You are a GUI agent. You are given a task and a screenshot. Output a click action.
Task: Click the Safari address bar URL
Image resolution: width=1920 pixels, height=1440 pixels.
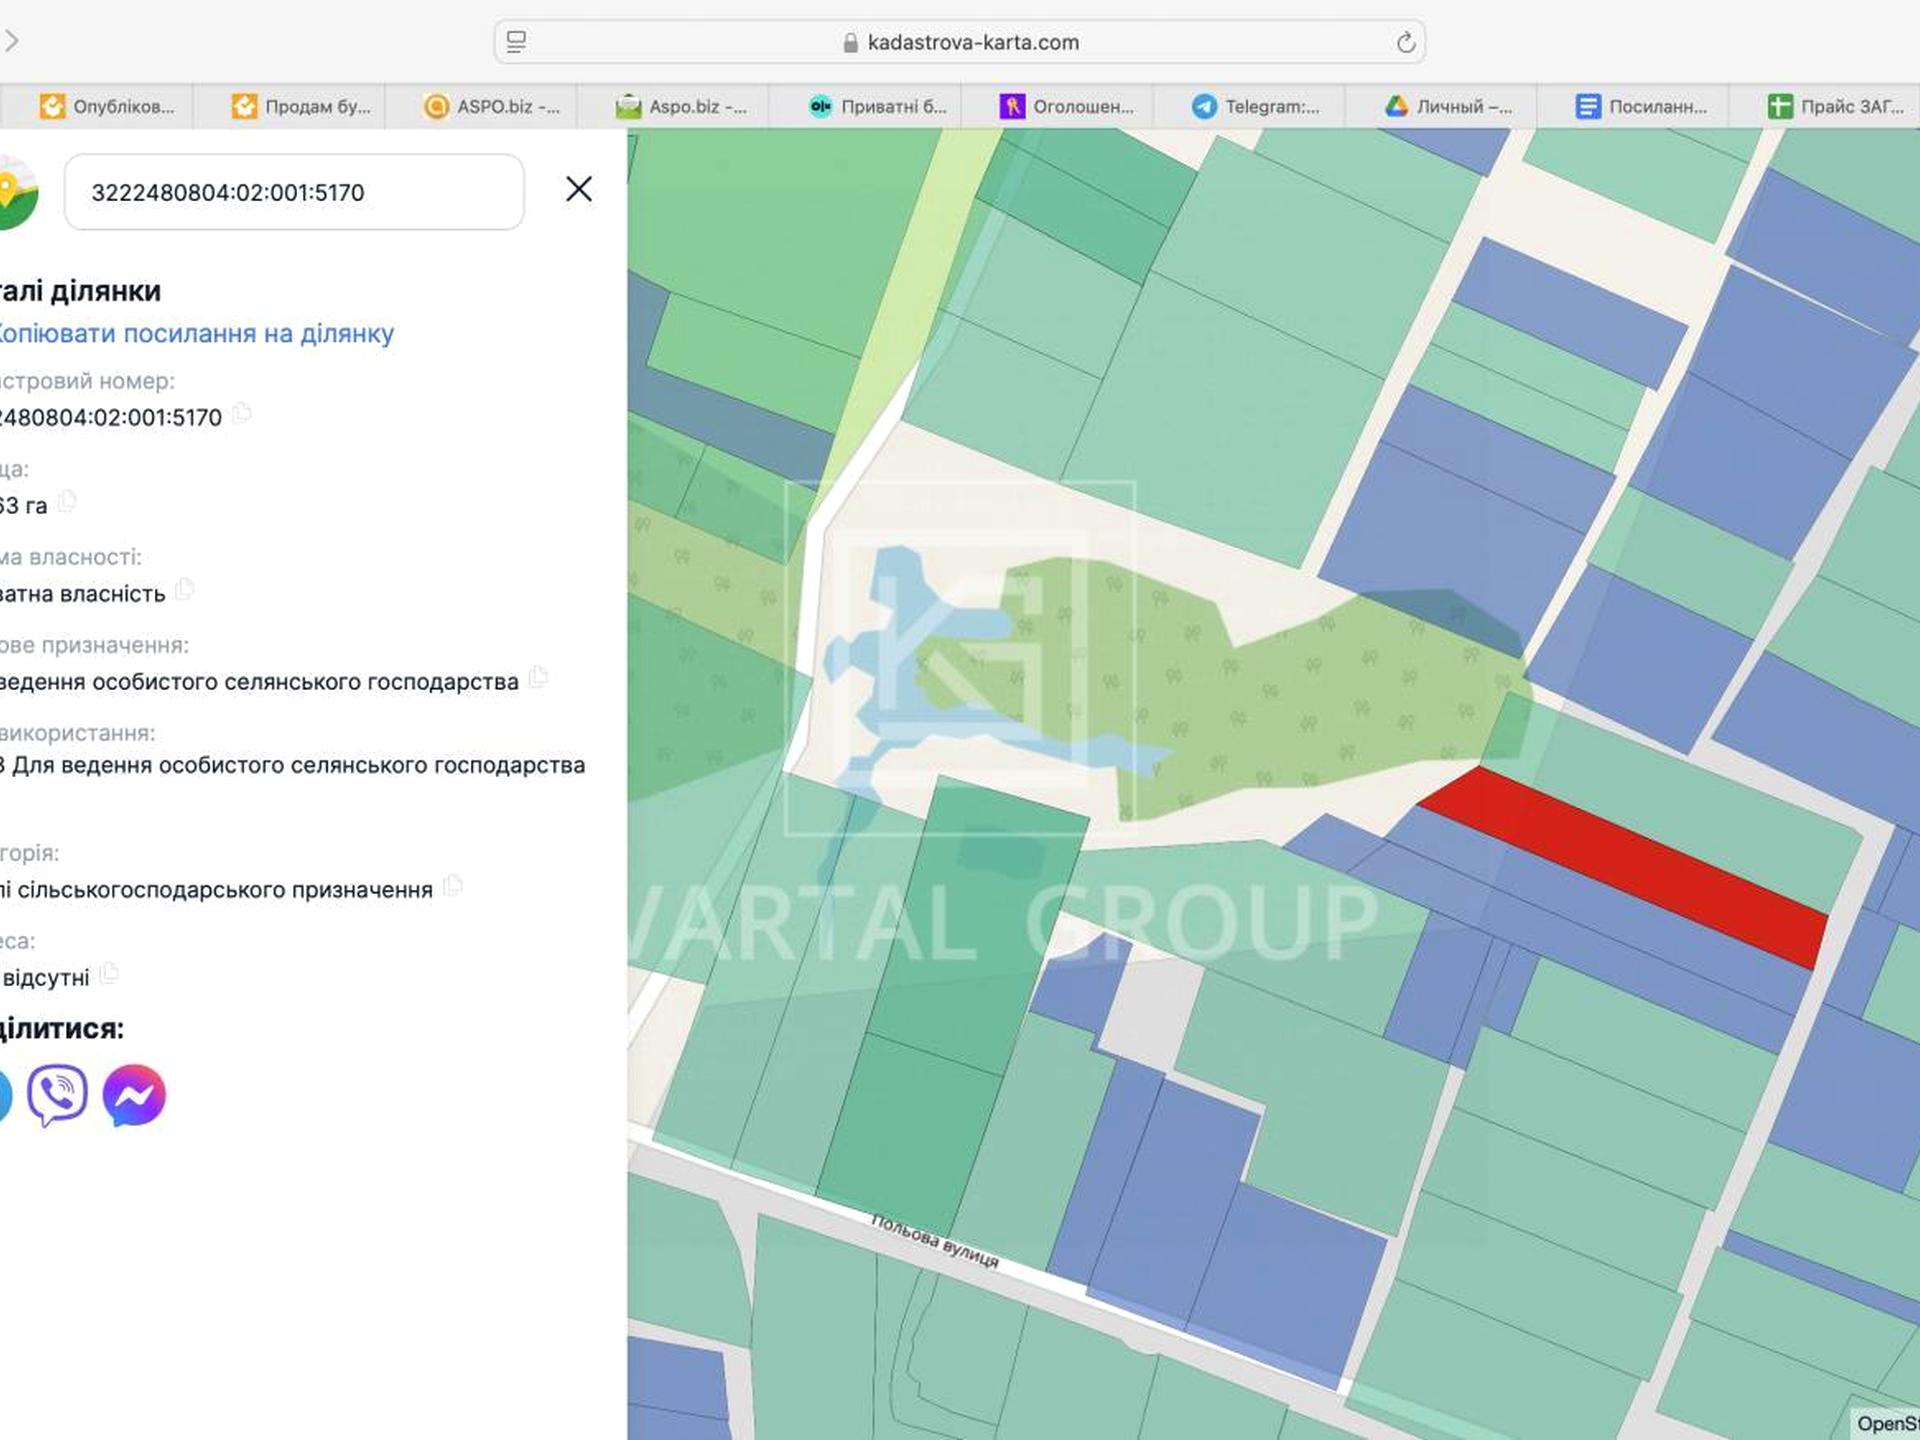972,43
